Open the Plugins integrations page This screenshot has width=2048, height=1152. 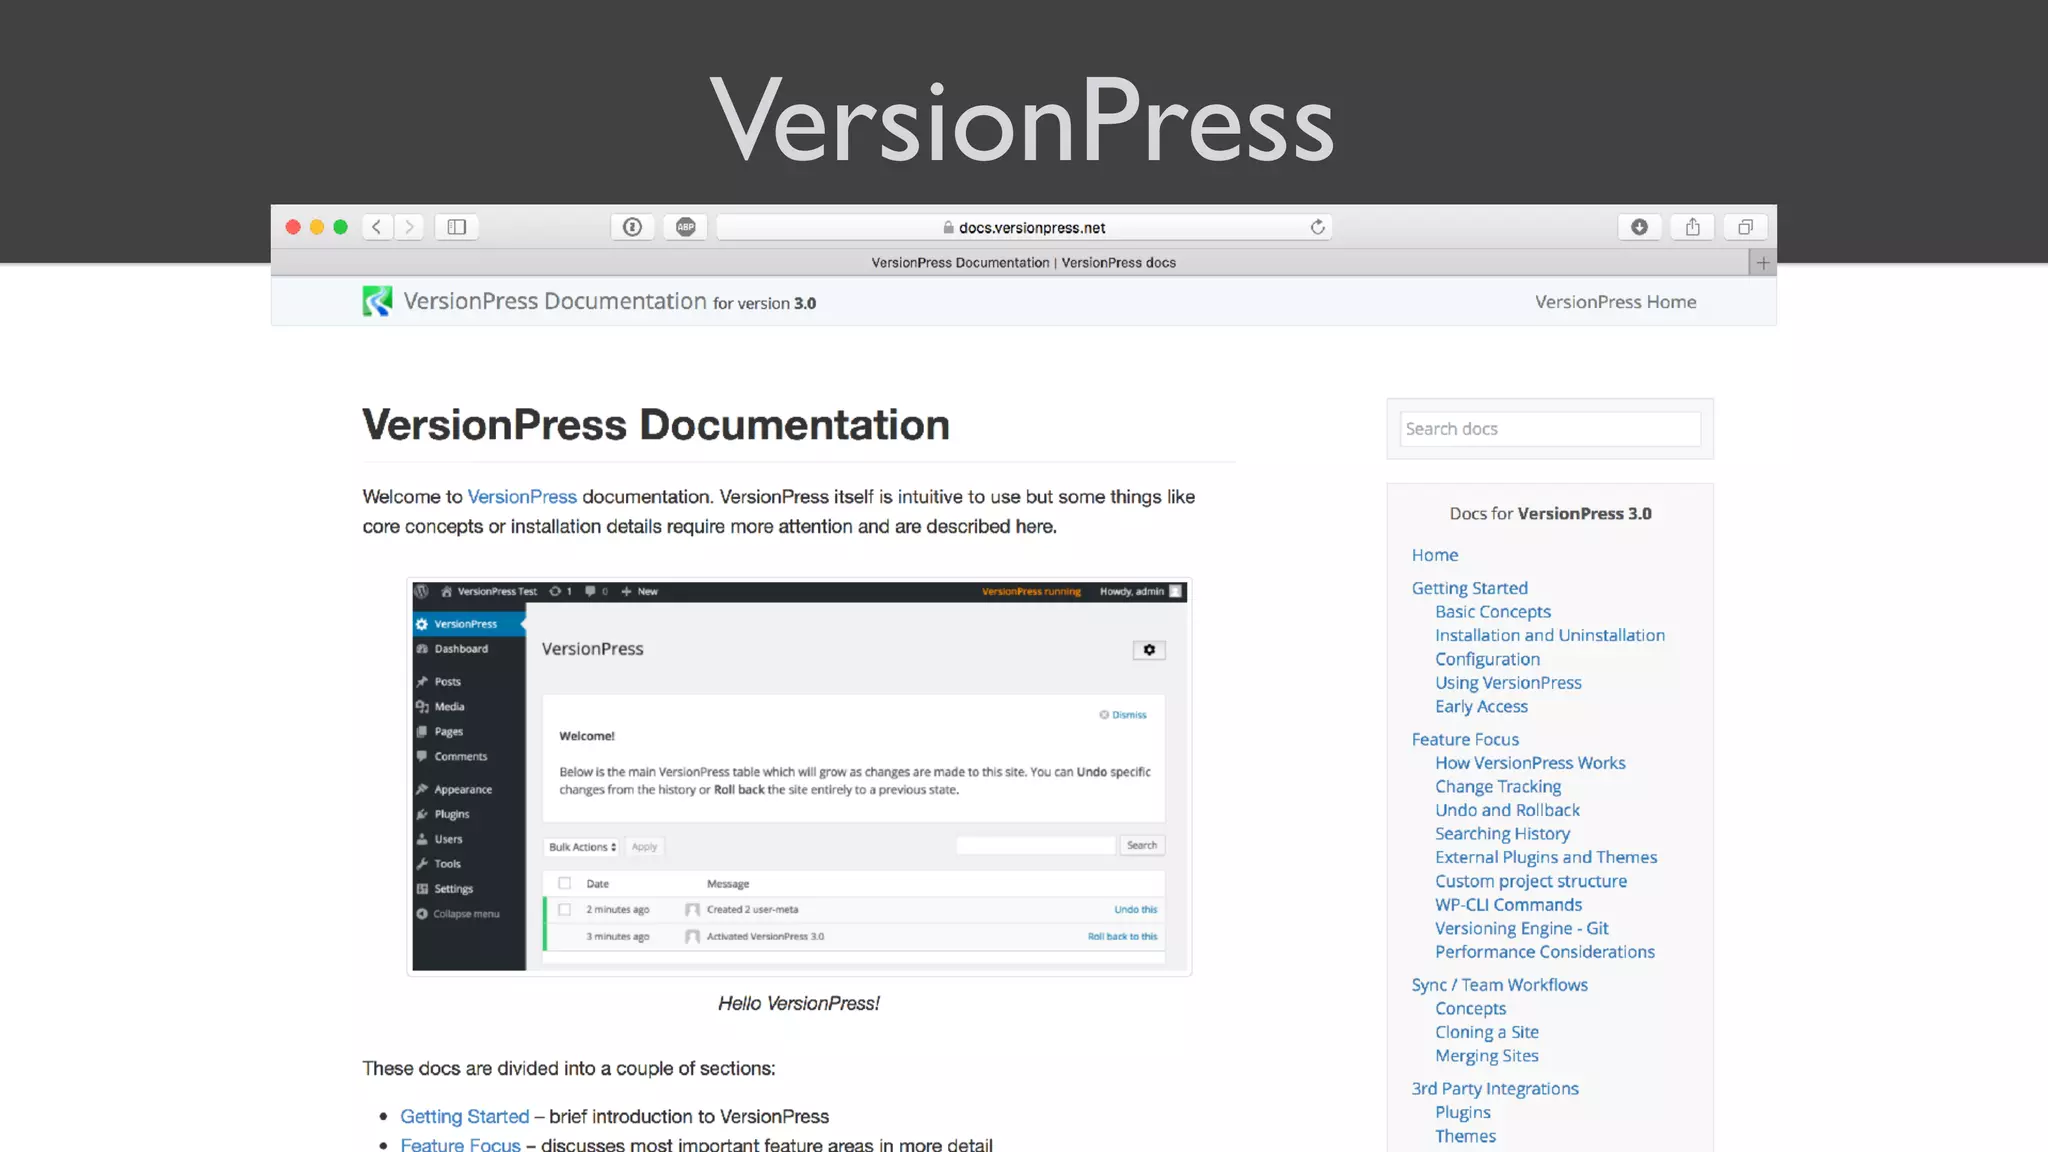pyautogui.click(x=1462, y=1113)
